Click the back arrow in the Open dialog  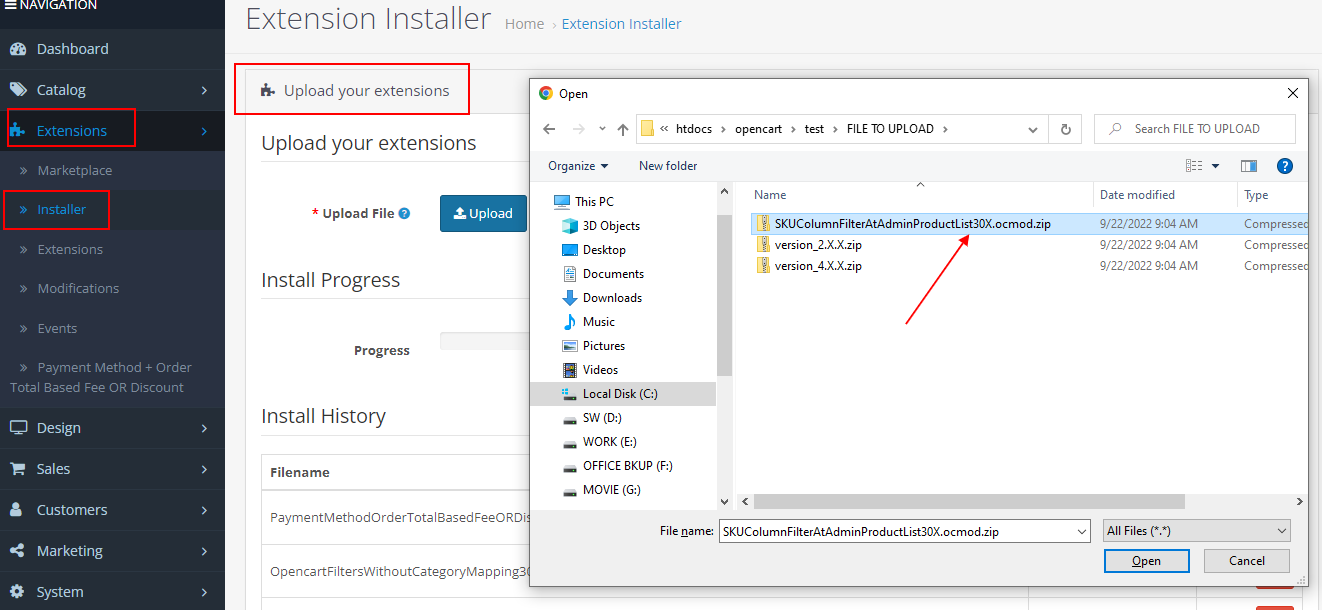point(550,128)
